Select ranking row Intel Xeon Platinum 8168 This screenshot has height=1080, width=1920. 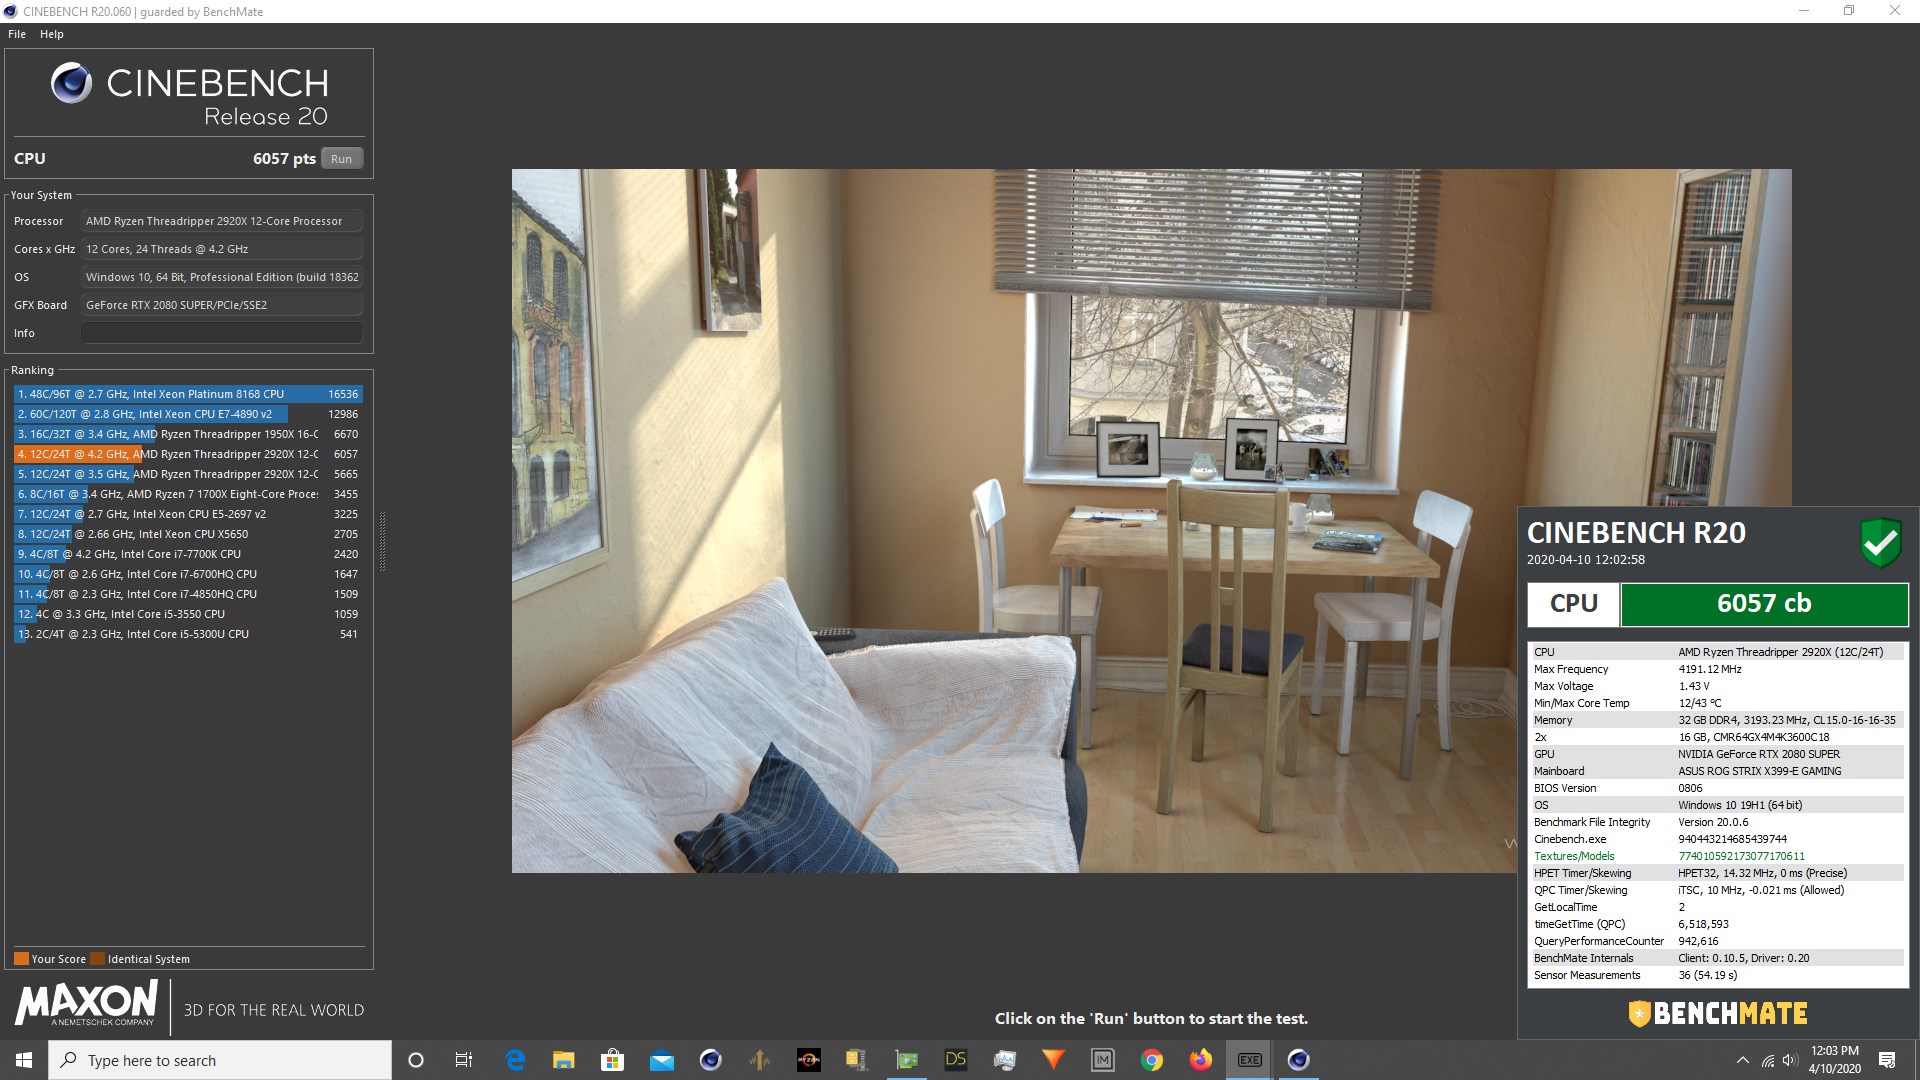[188, 394]
